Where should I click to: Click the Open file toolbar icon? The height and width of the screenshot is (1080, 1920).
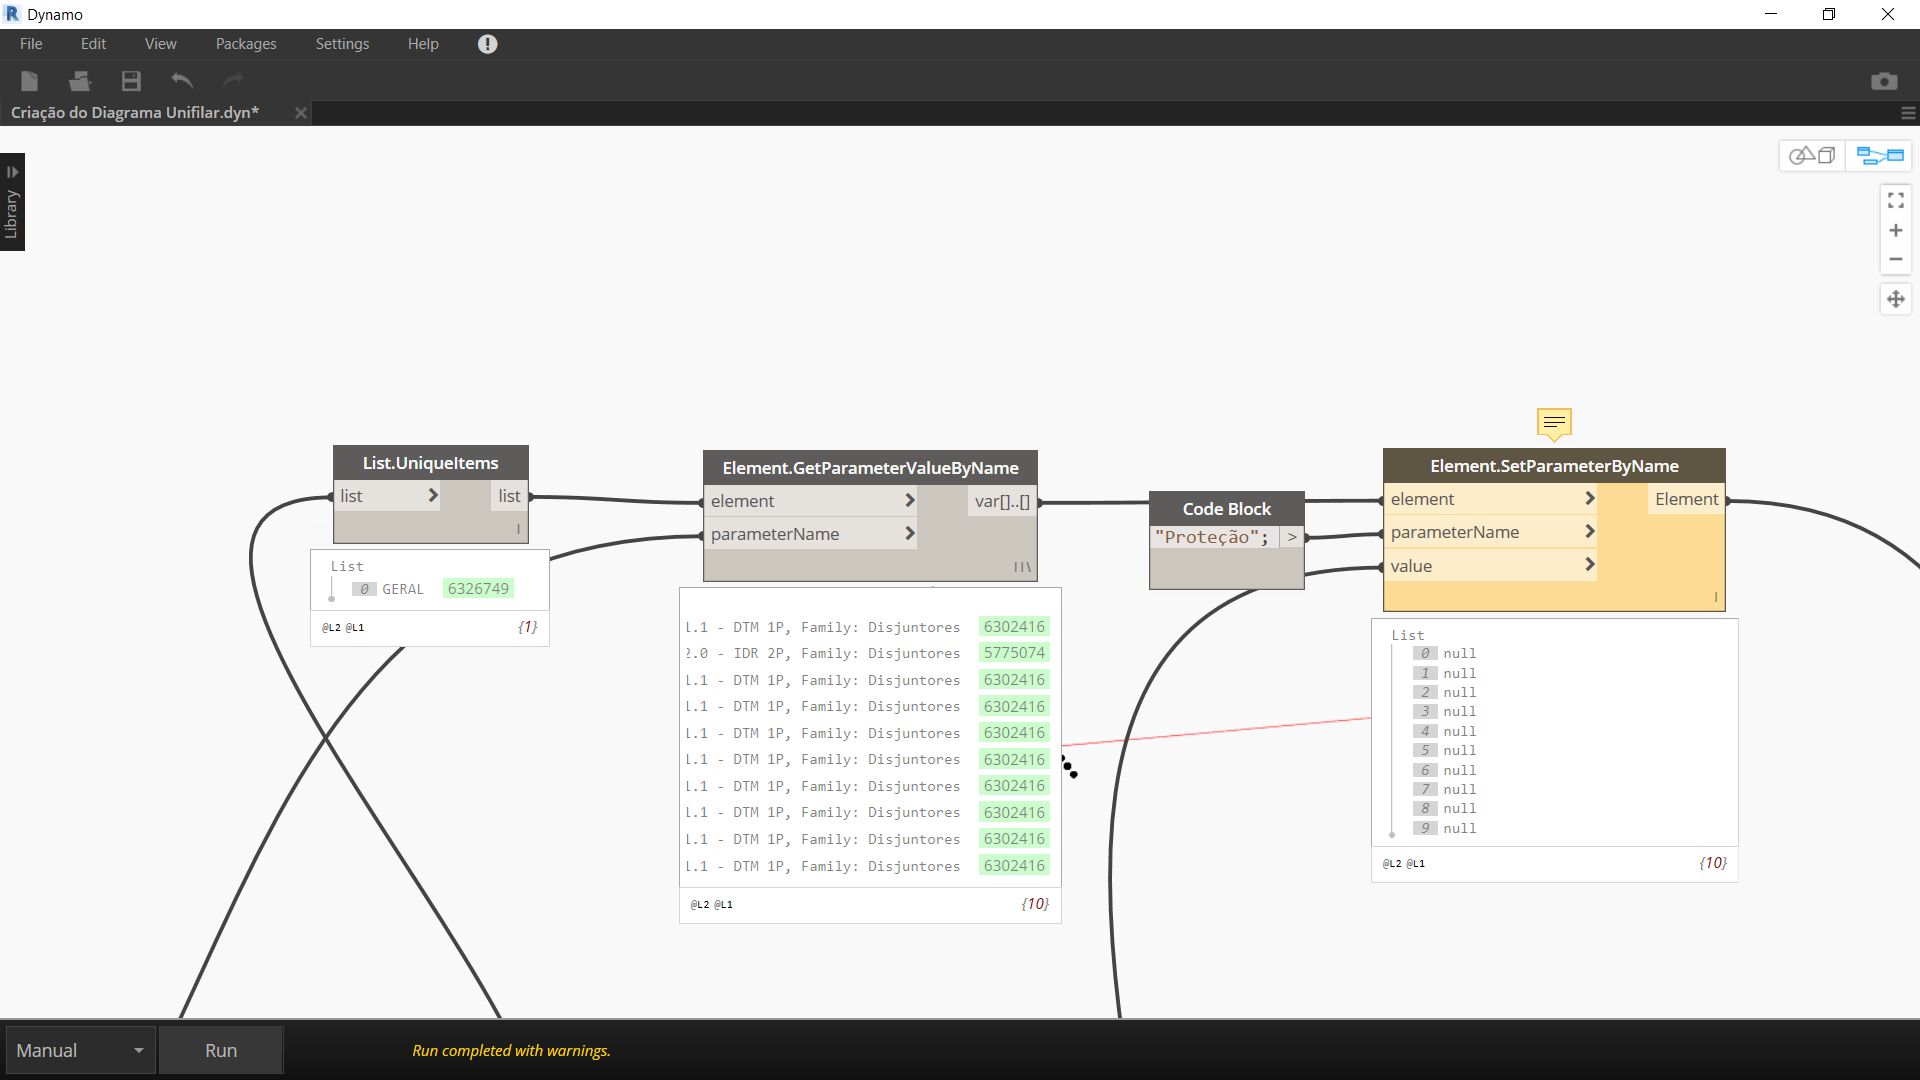pos(80,81)
